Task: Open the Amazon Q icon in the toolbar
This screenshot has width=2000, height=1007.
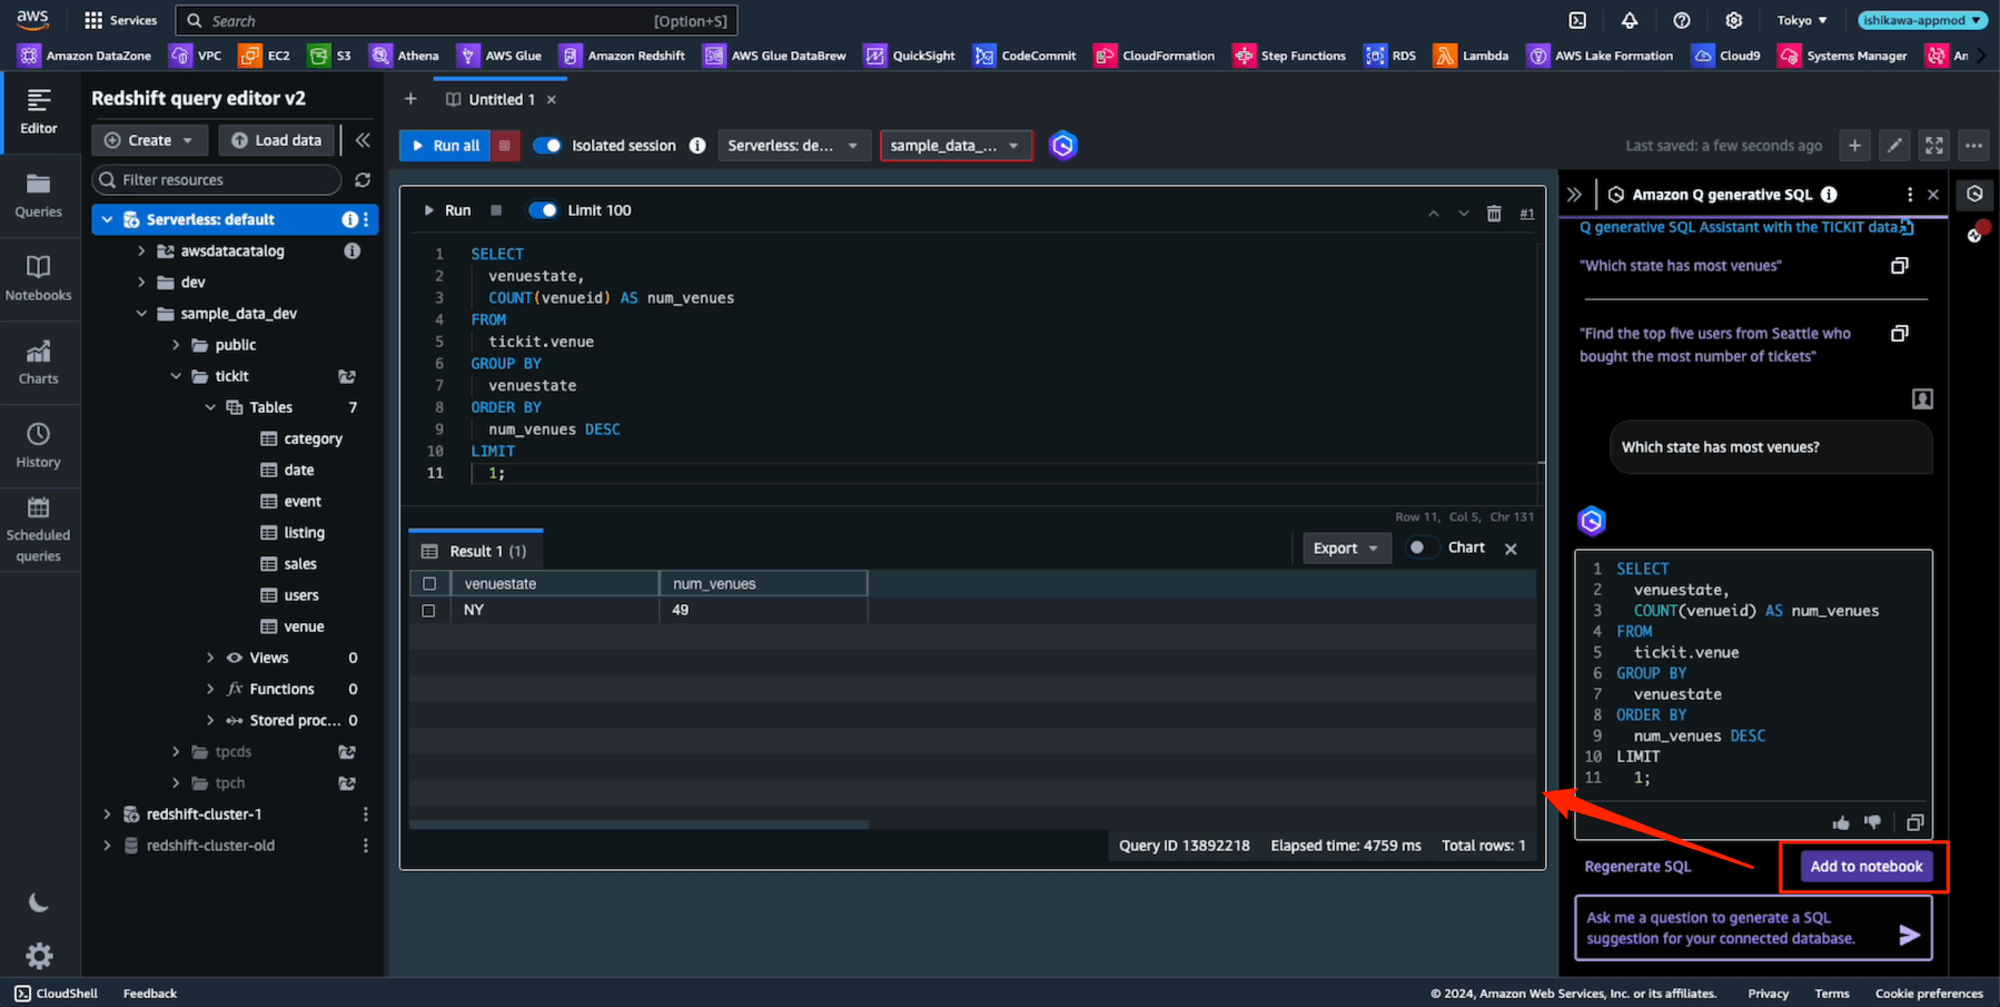Action: coord(1063,146)
